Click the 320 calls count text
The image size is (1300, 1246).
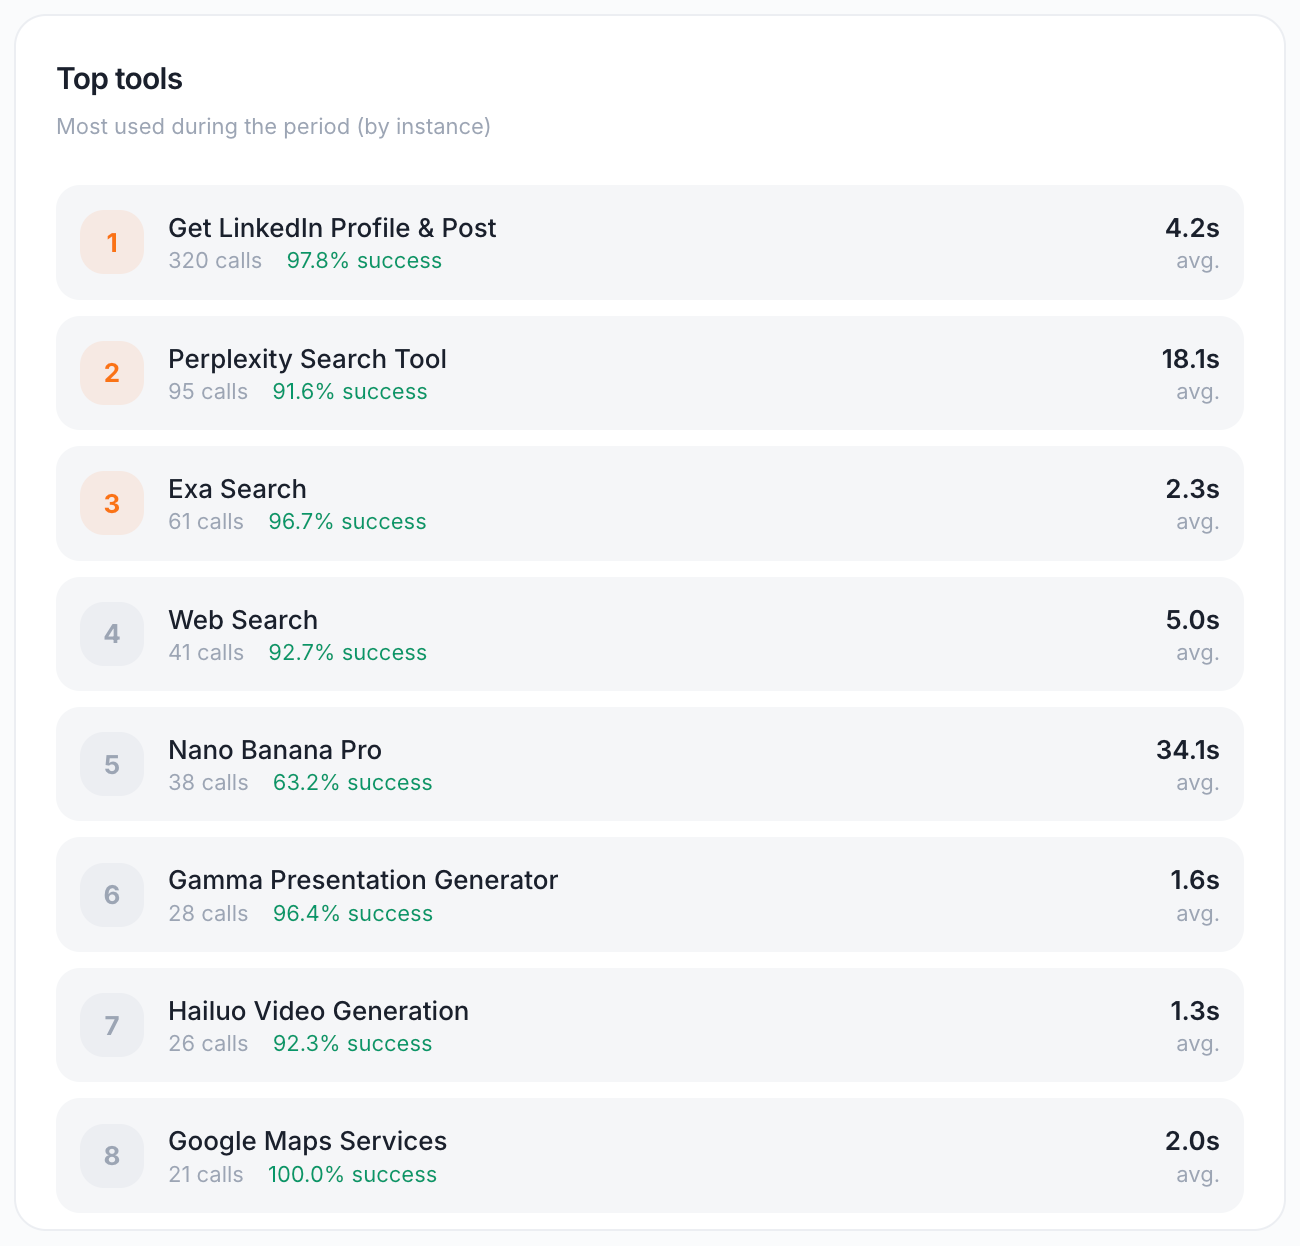pyautogui.click(x=215, y=261)
